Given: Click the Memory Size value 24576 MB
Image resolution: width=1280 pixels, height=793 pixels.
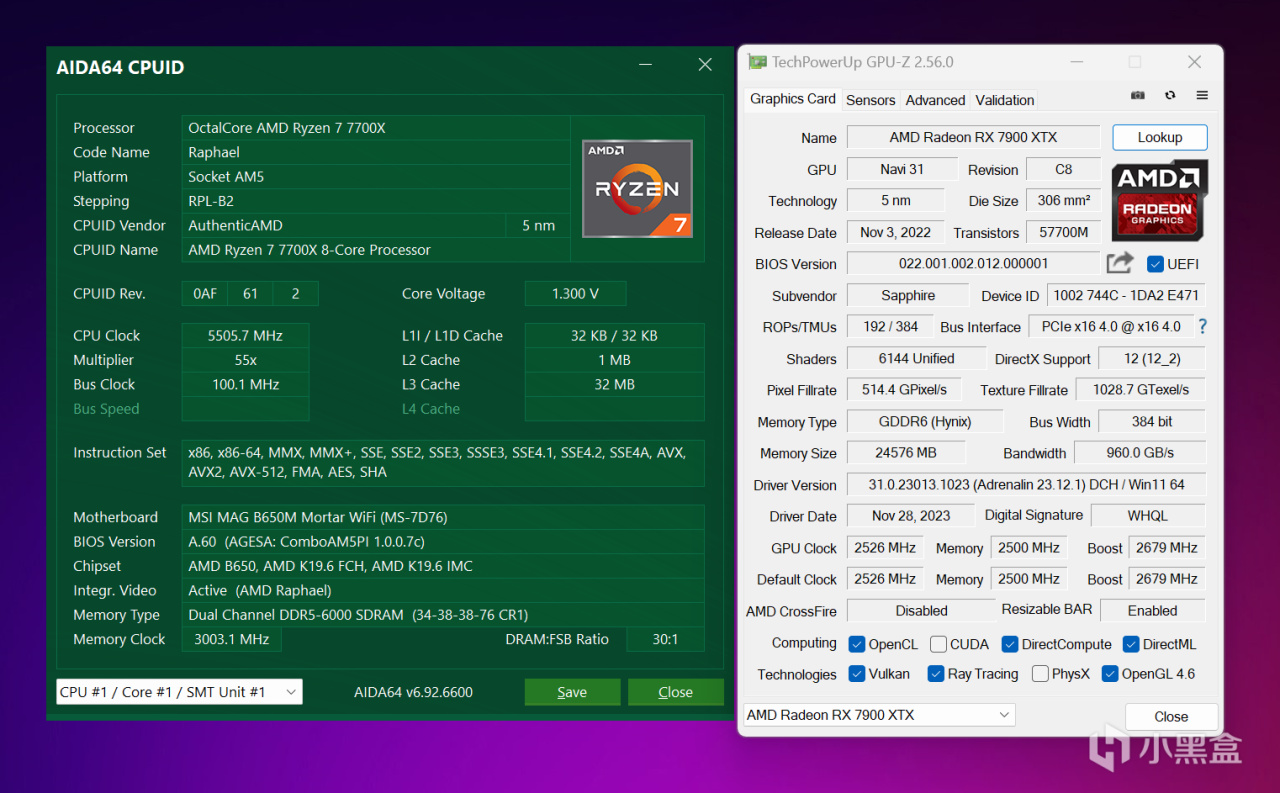Looking at the screenshot, I should tap(906, 453).
